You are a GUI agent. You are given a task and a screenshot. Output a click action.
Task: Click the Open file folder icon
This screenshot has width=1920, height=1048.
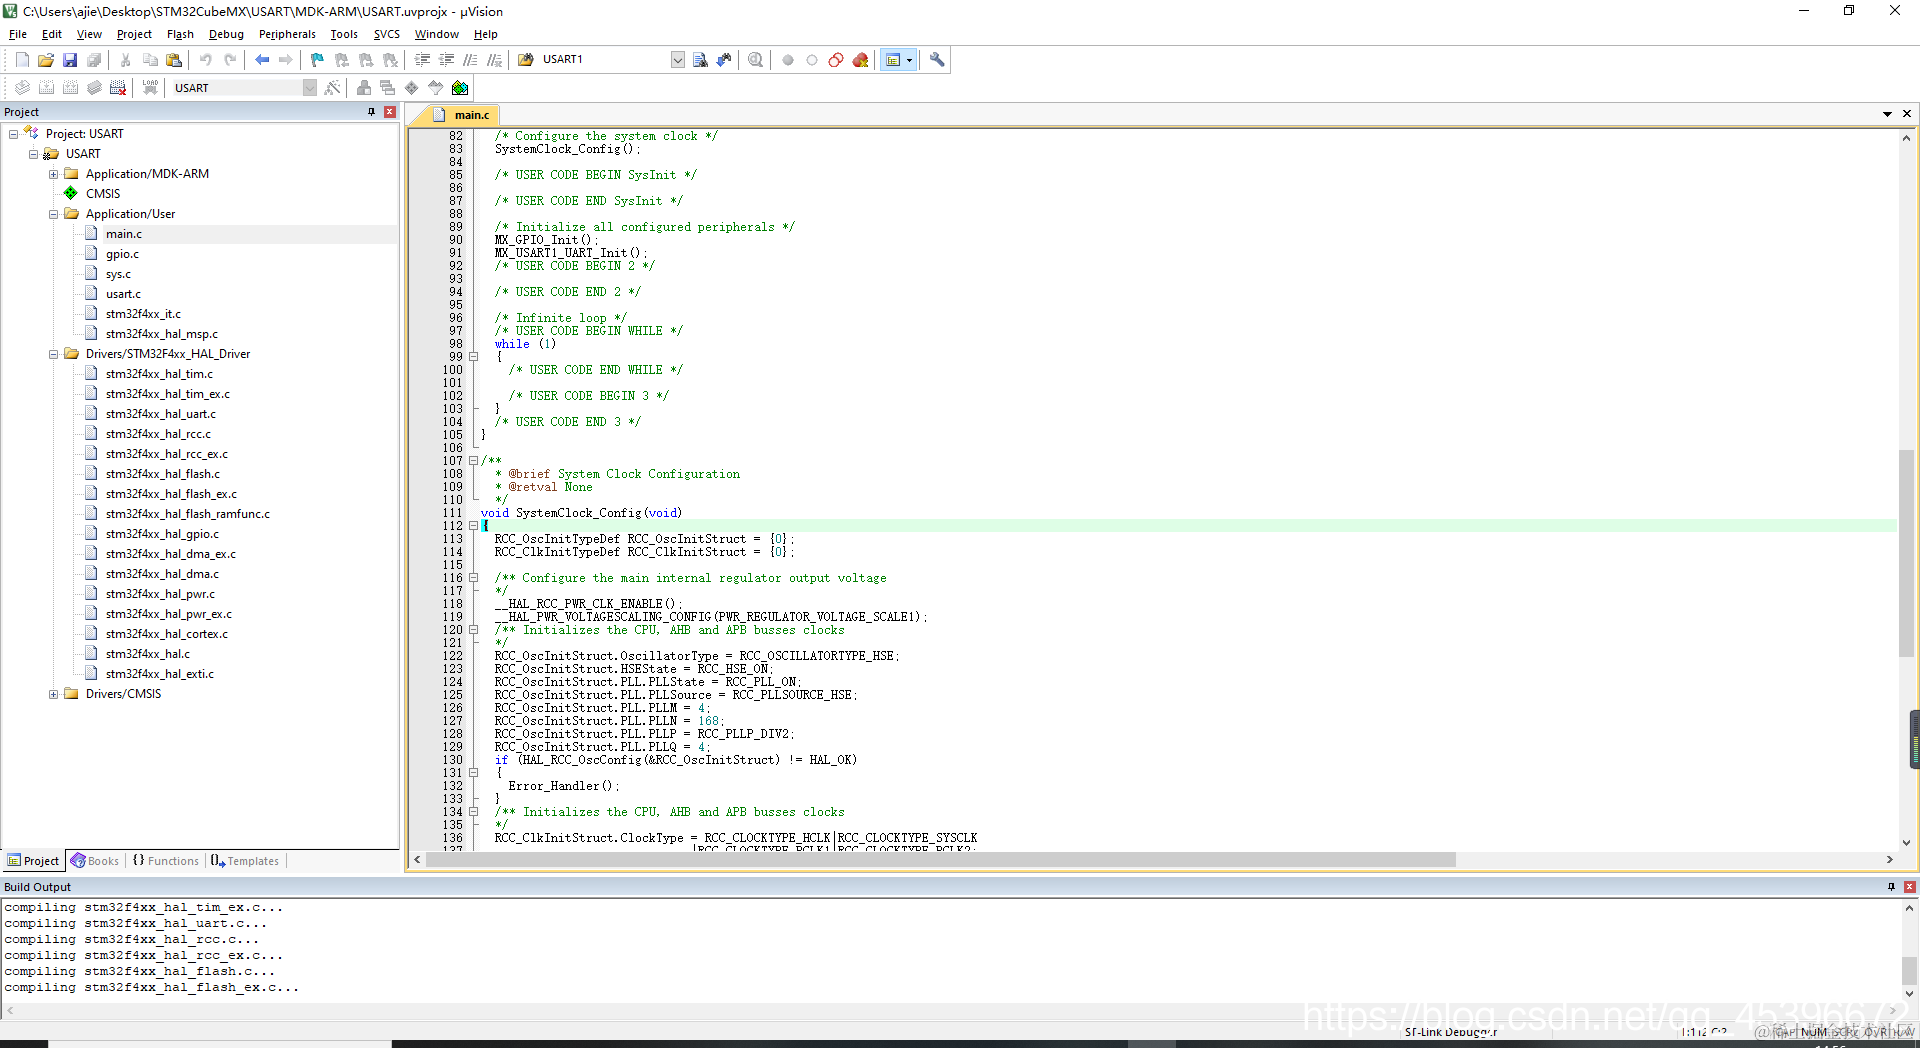tap(46, 60)
